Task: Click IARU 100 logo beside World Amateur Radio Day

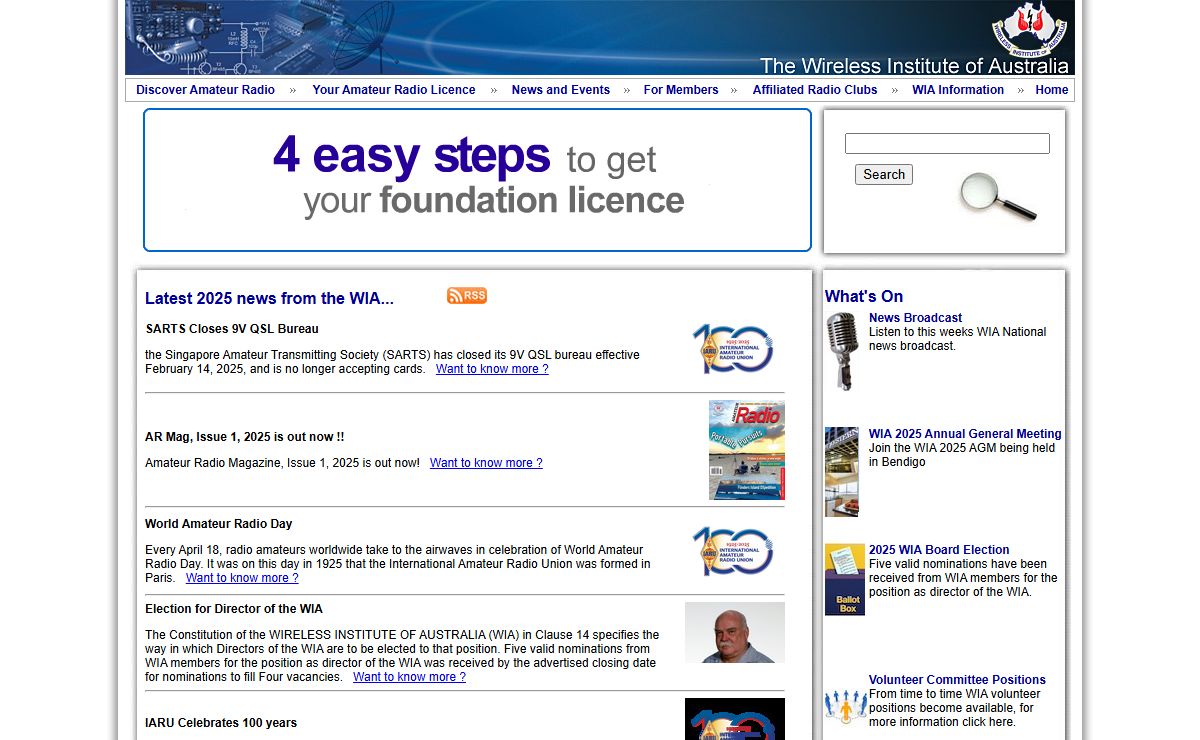Action: point(733,551)
